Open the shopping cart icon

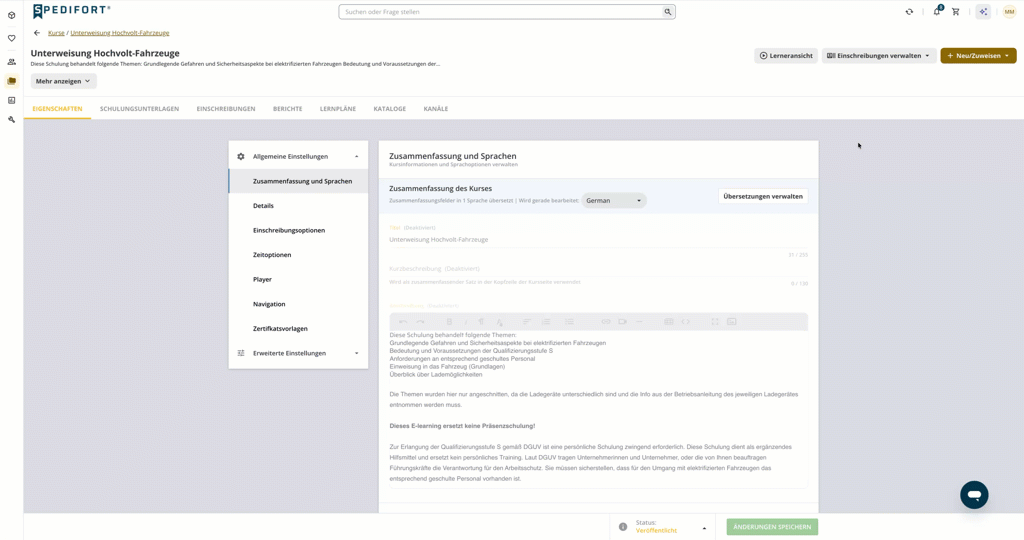point(955,12)
